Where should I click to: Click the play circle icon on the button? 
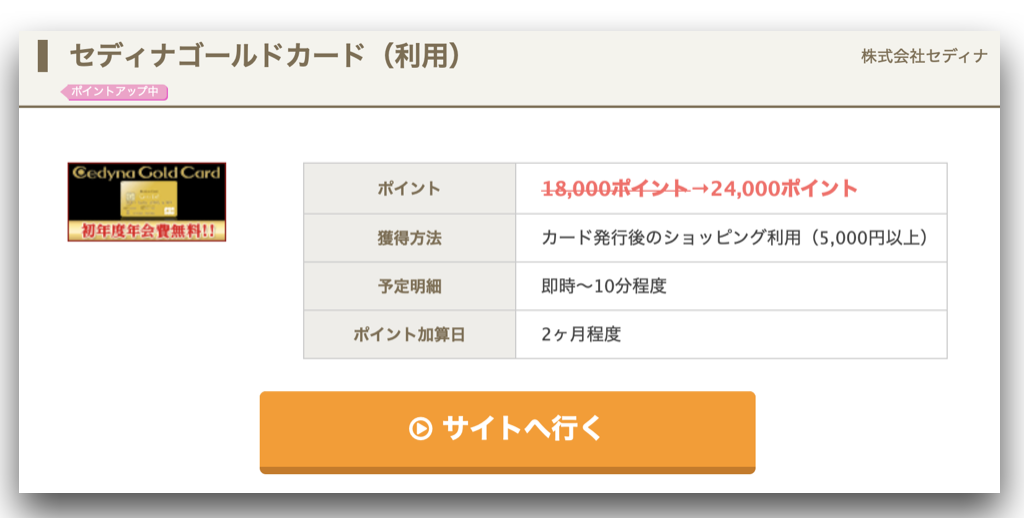pyautogui.click(x=421, y=429)
